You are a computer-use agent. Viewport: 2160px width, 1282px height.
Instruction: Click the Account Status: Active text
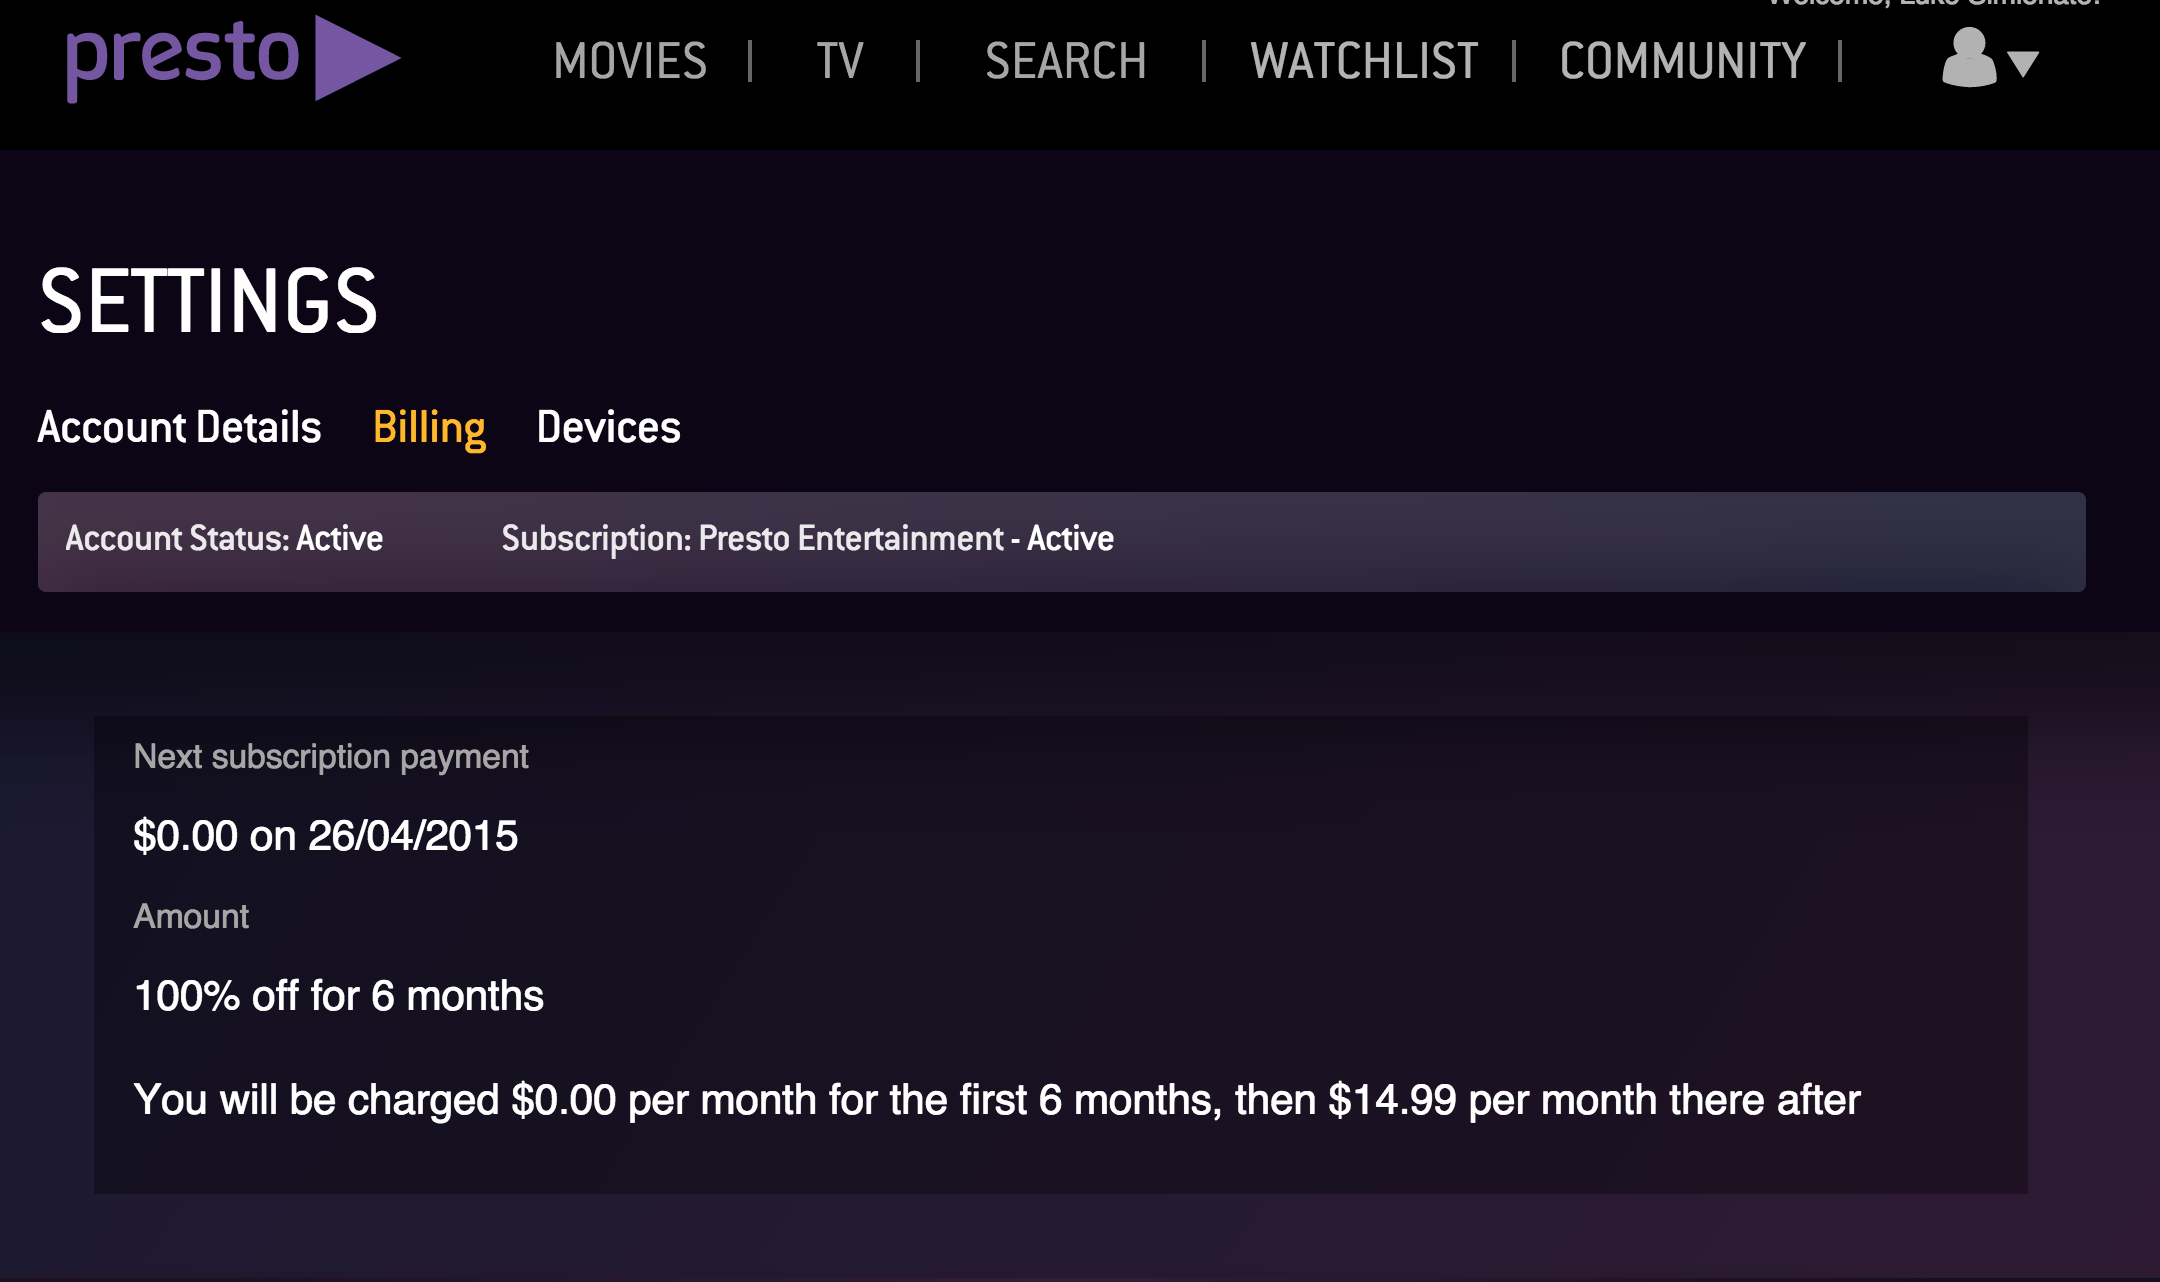click(x=224, y=539)
